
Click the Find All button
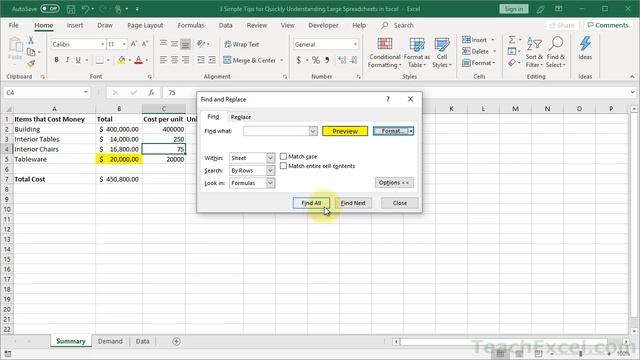[x=311, y=203]
